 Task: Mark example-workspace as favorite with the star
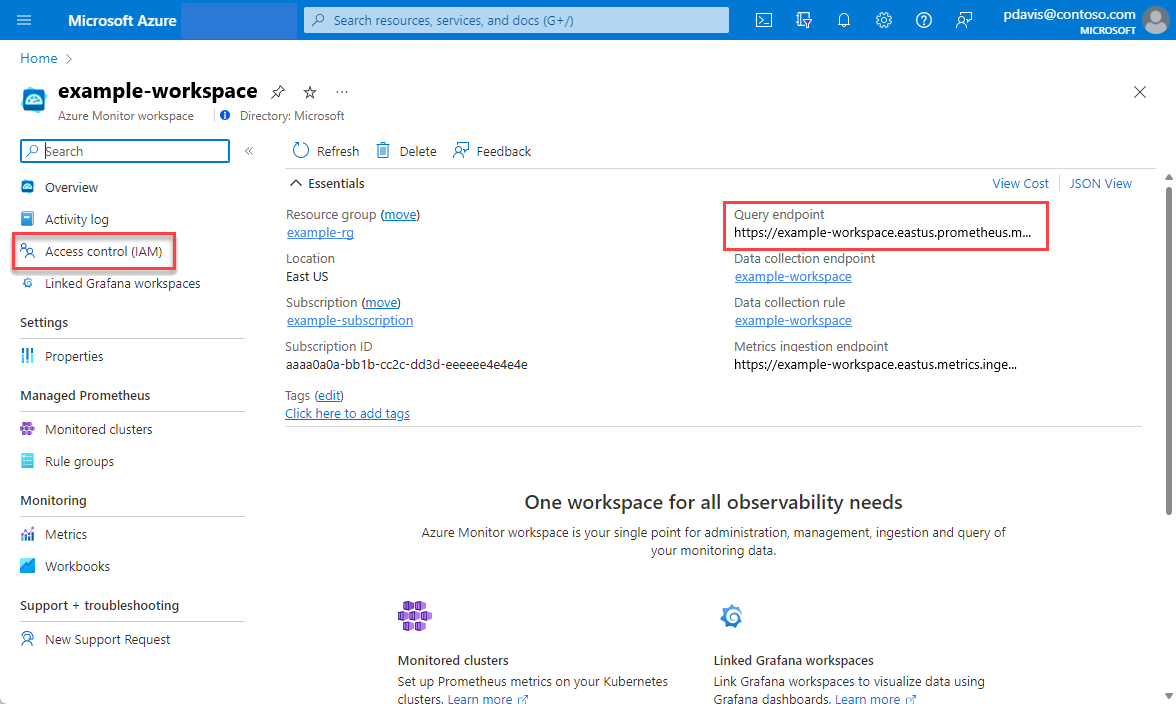click(x=310, y=92)
